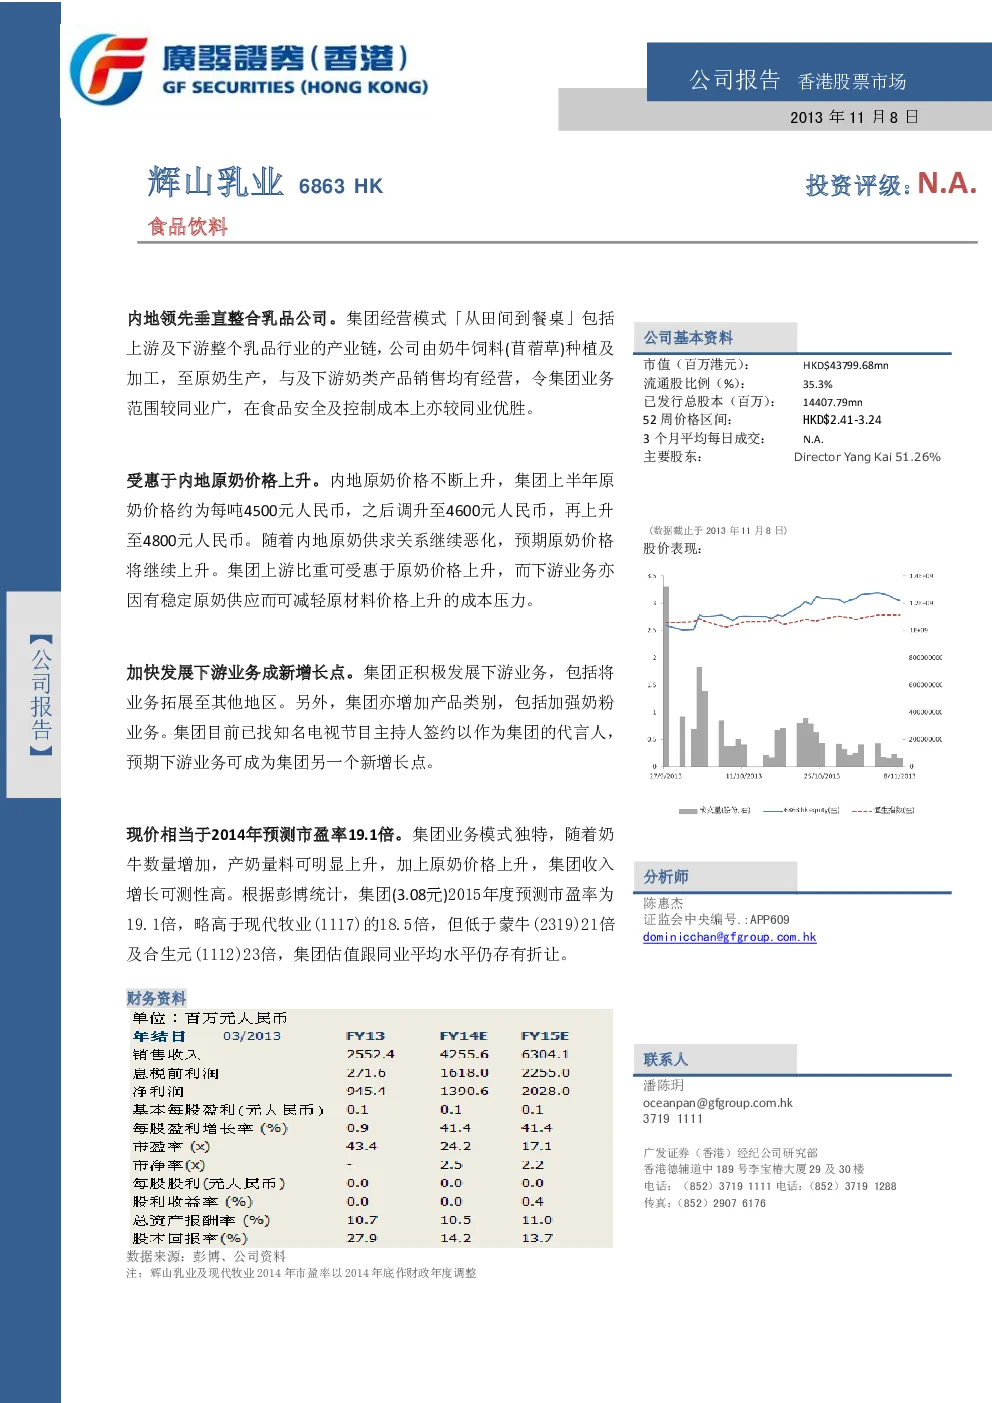The image size is (992, 1403).
Task: Select the free-float value '35.3%'
Action: click(x=817, y=384)
